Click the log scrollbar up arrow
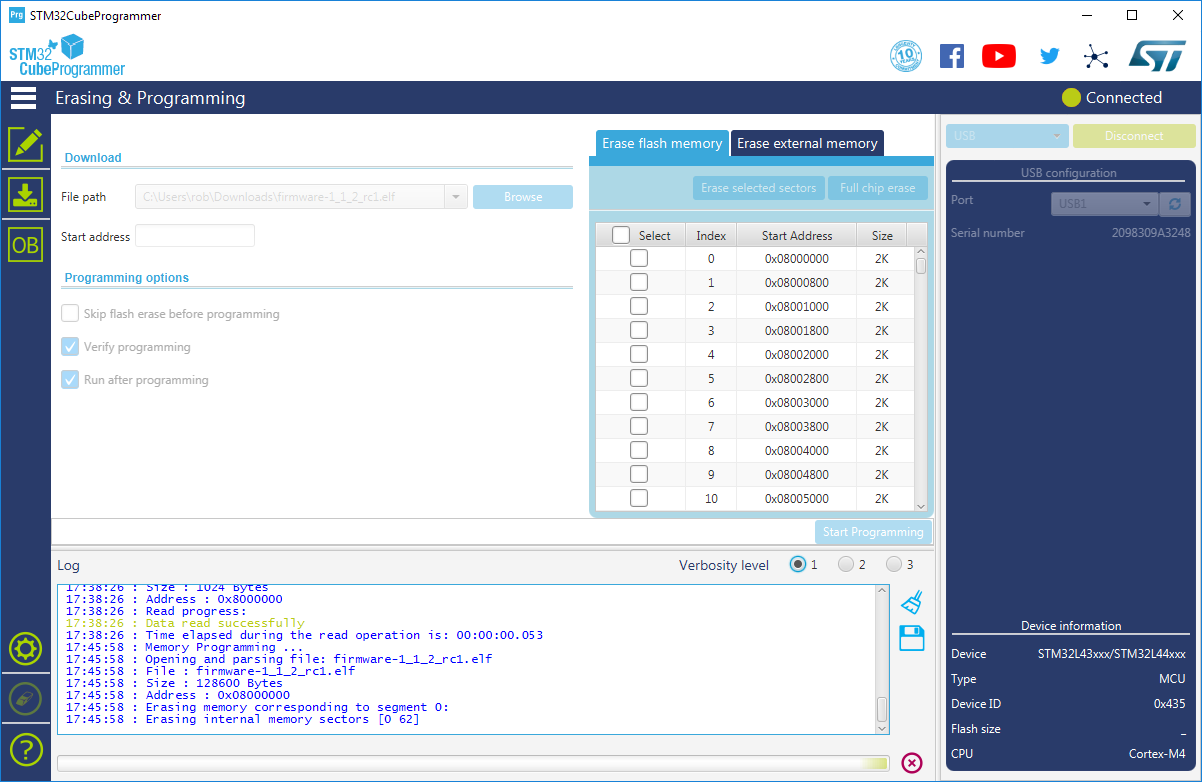 (882, 591)
